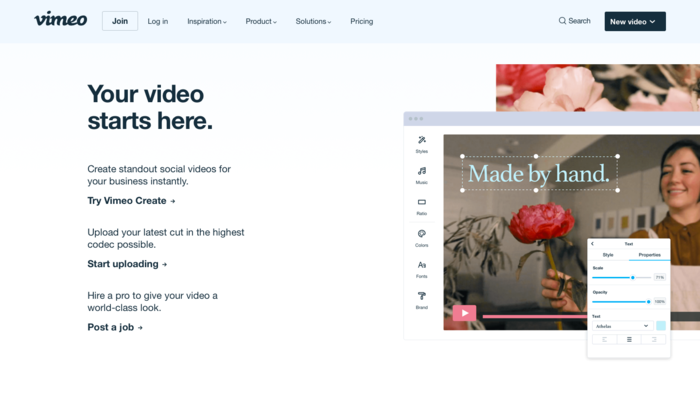
Task: Click the Opacity percentage value field
Action: click(660, 302)
